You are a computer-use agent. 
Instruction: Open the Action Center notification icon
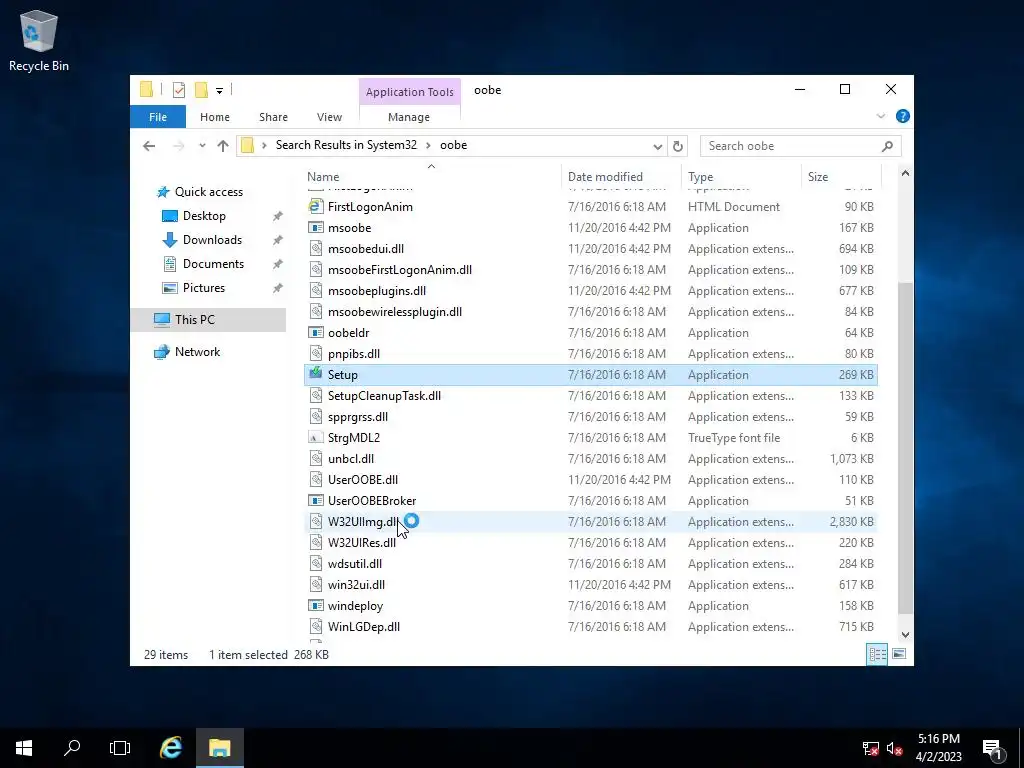993,749
